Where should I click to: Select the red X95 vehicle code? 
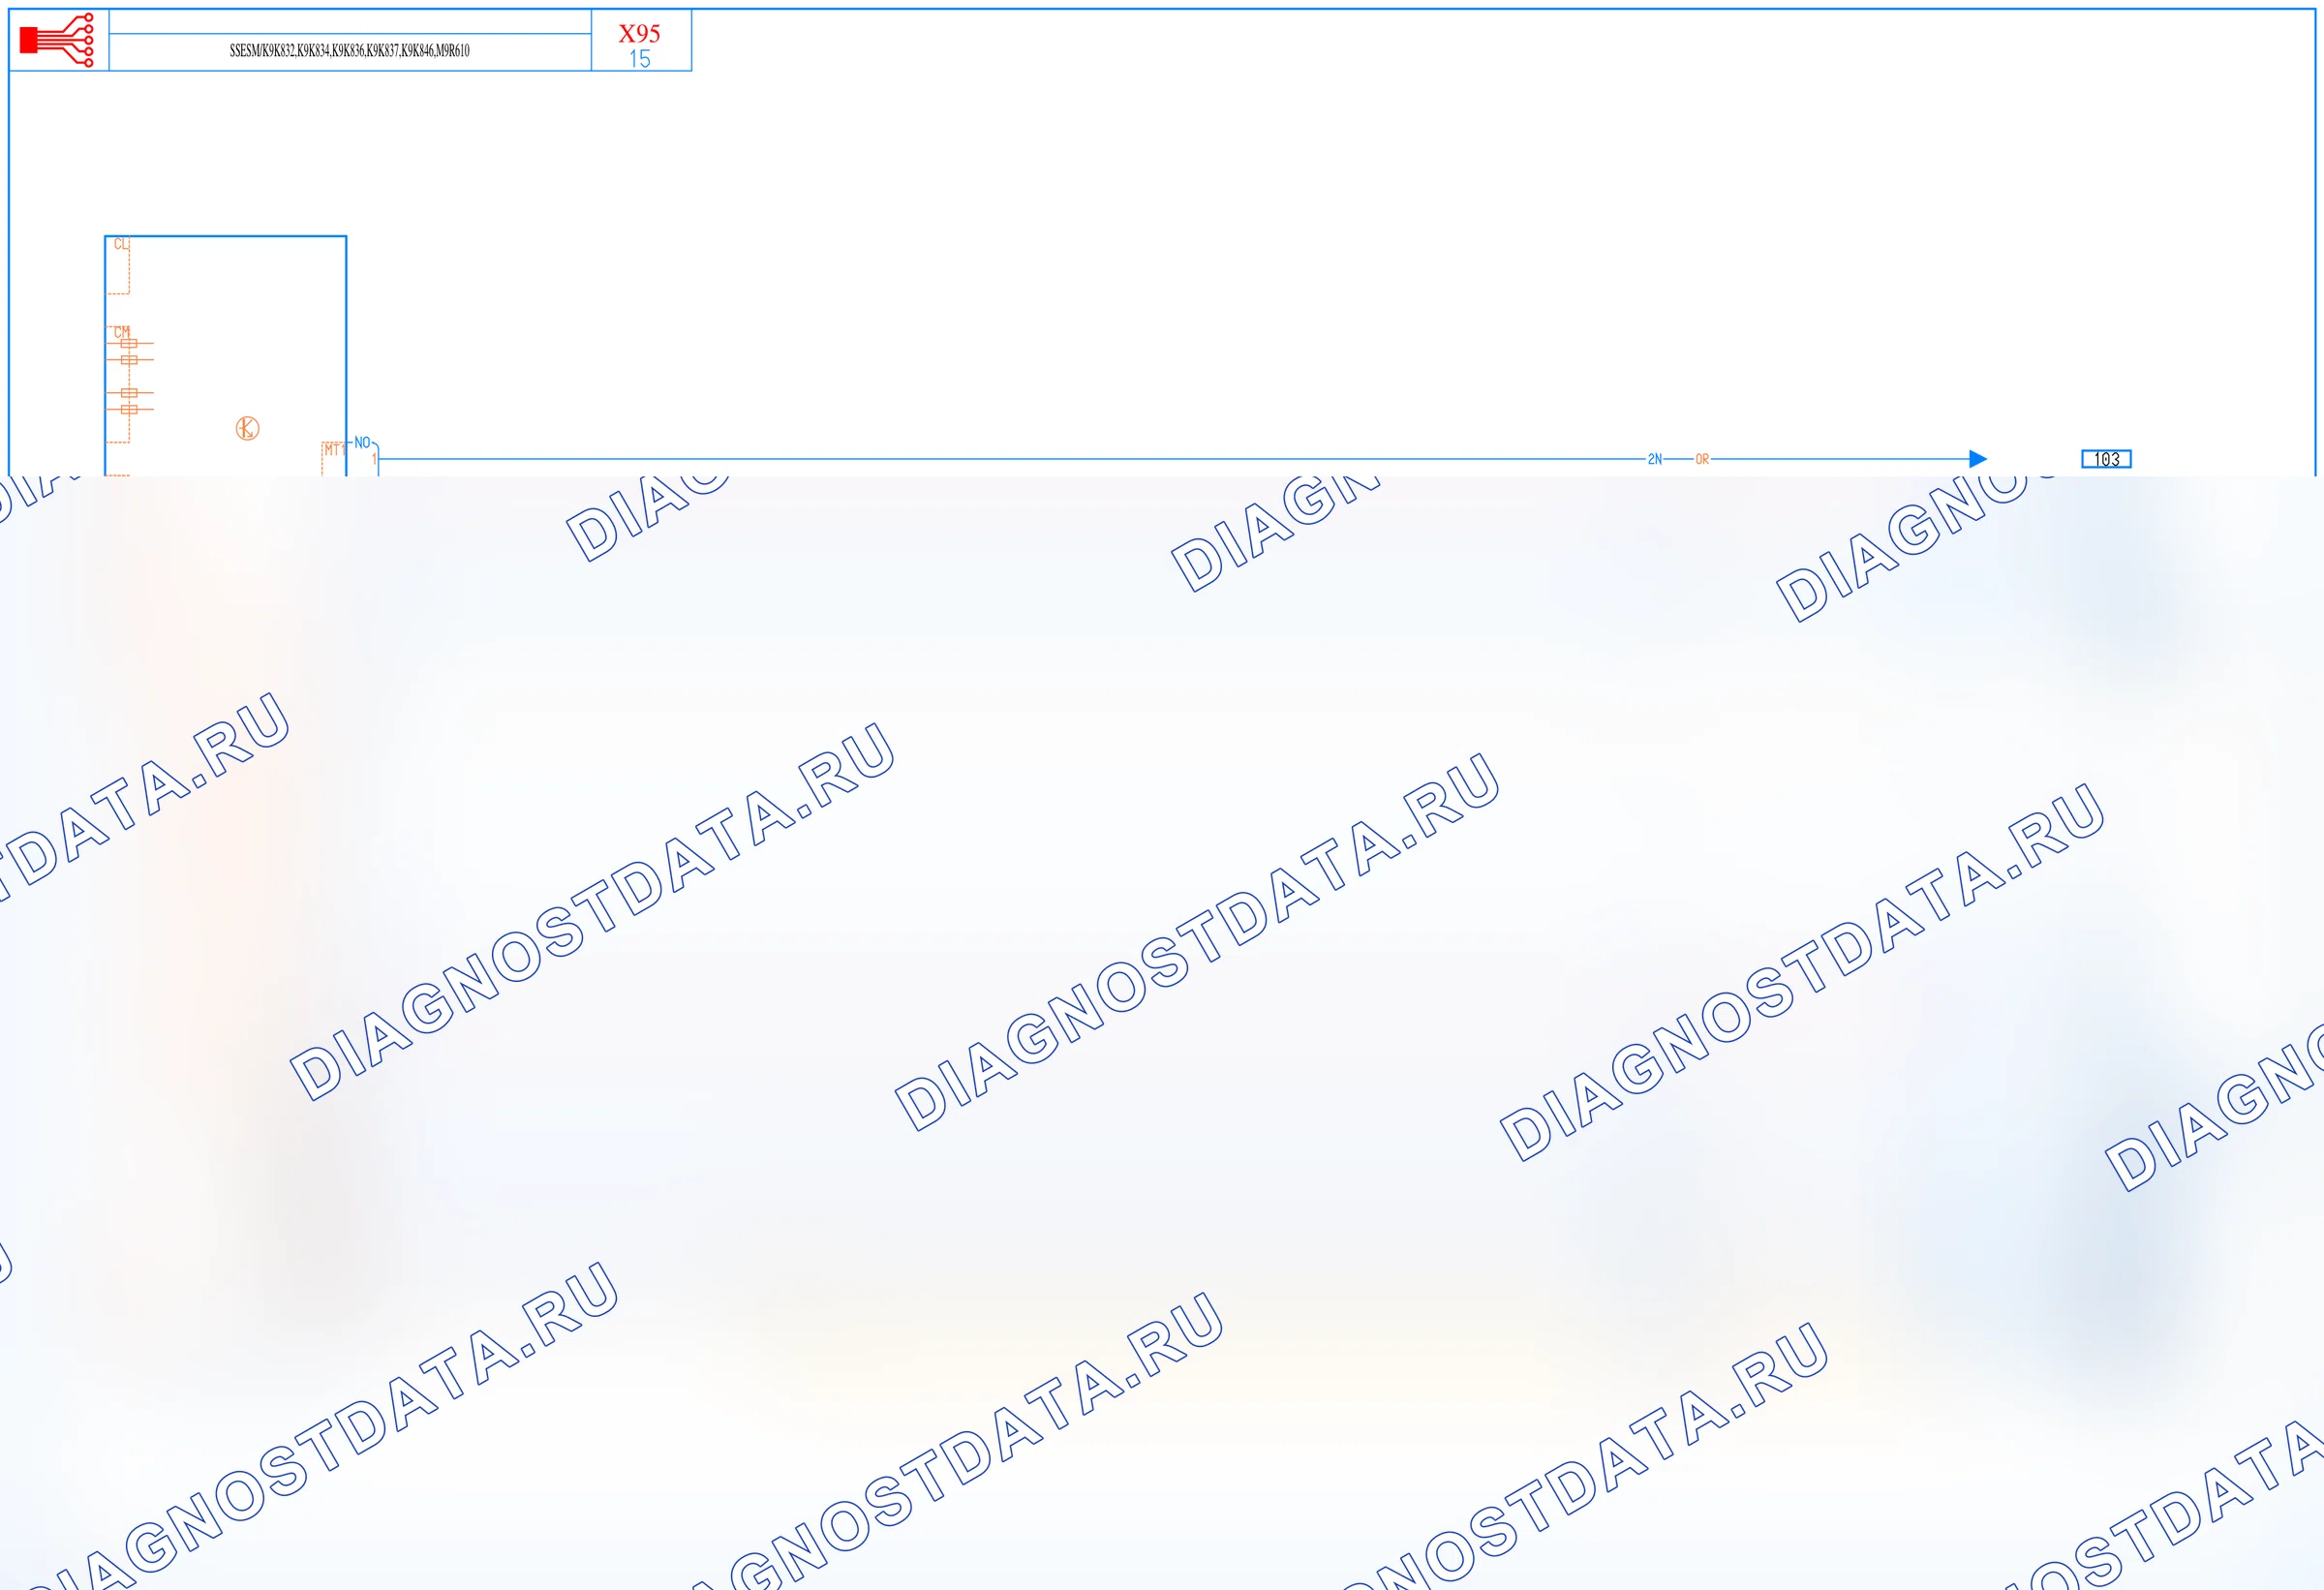639,33
